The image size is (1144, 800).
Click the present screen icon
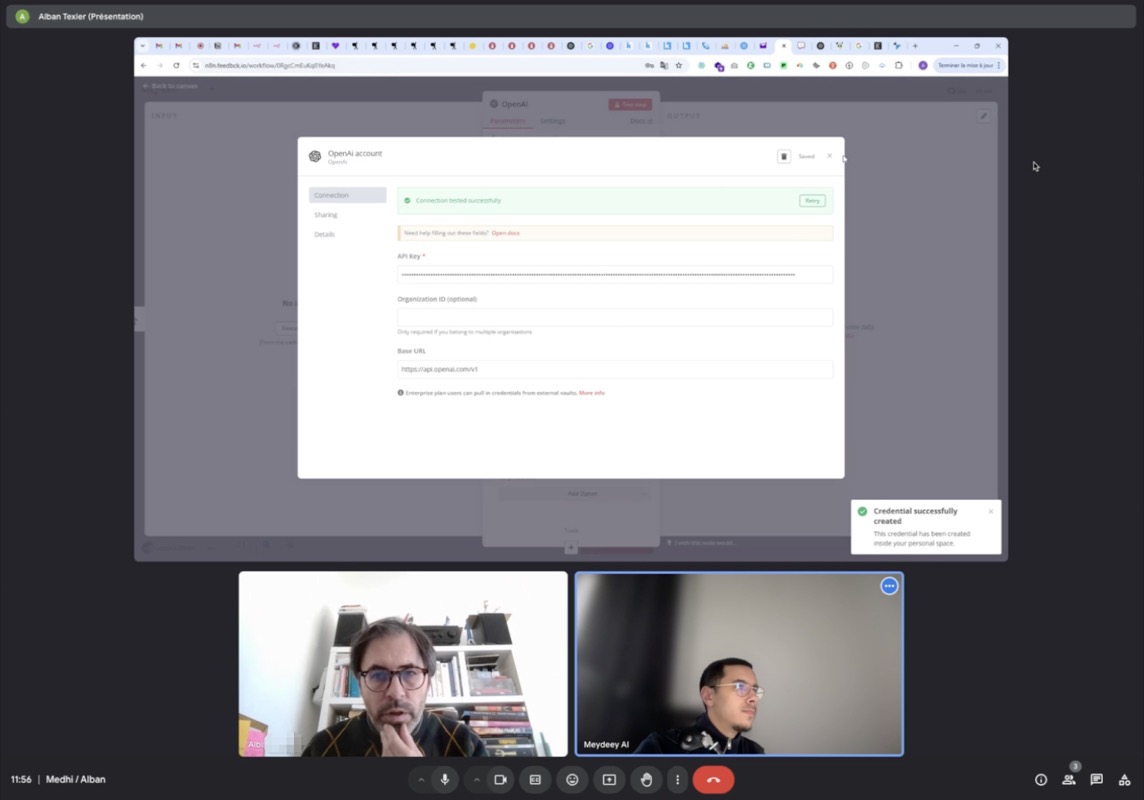click(x=608, y=779)
